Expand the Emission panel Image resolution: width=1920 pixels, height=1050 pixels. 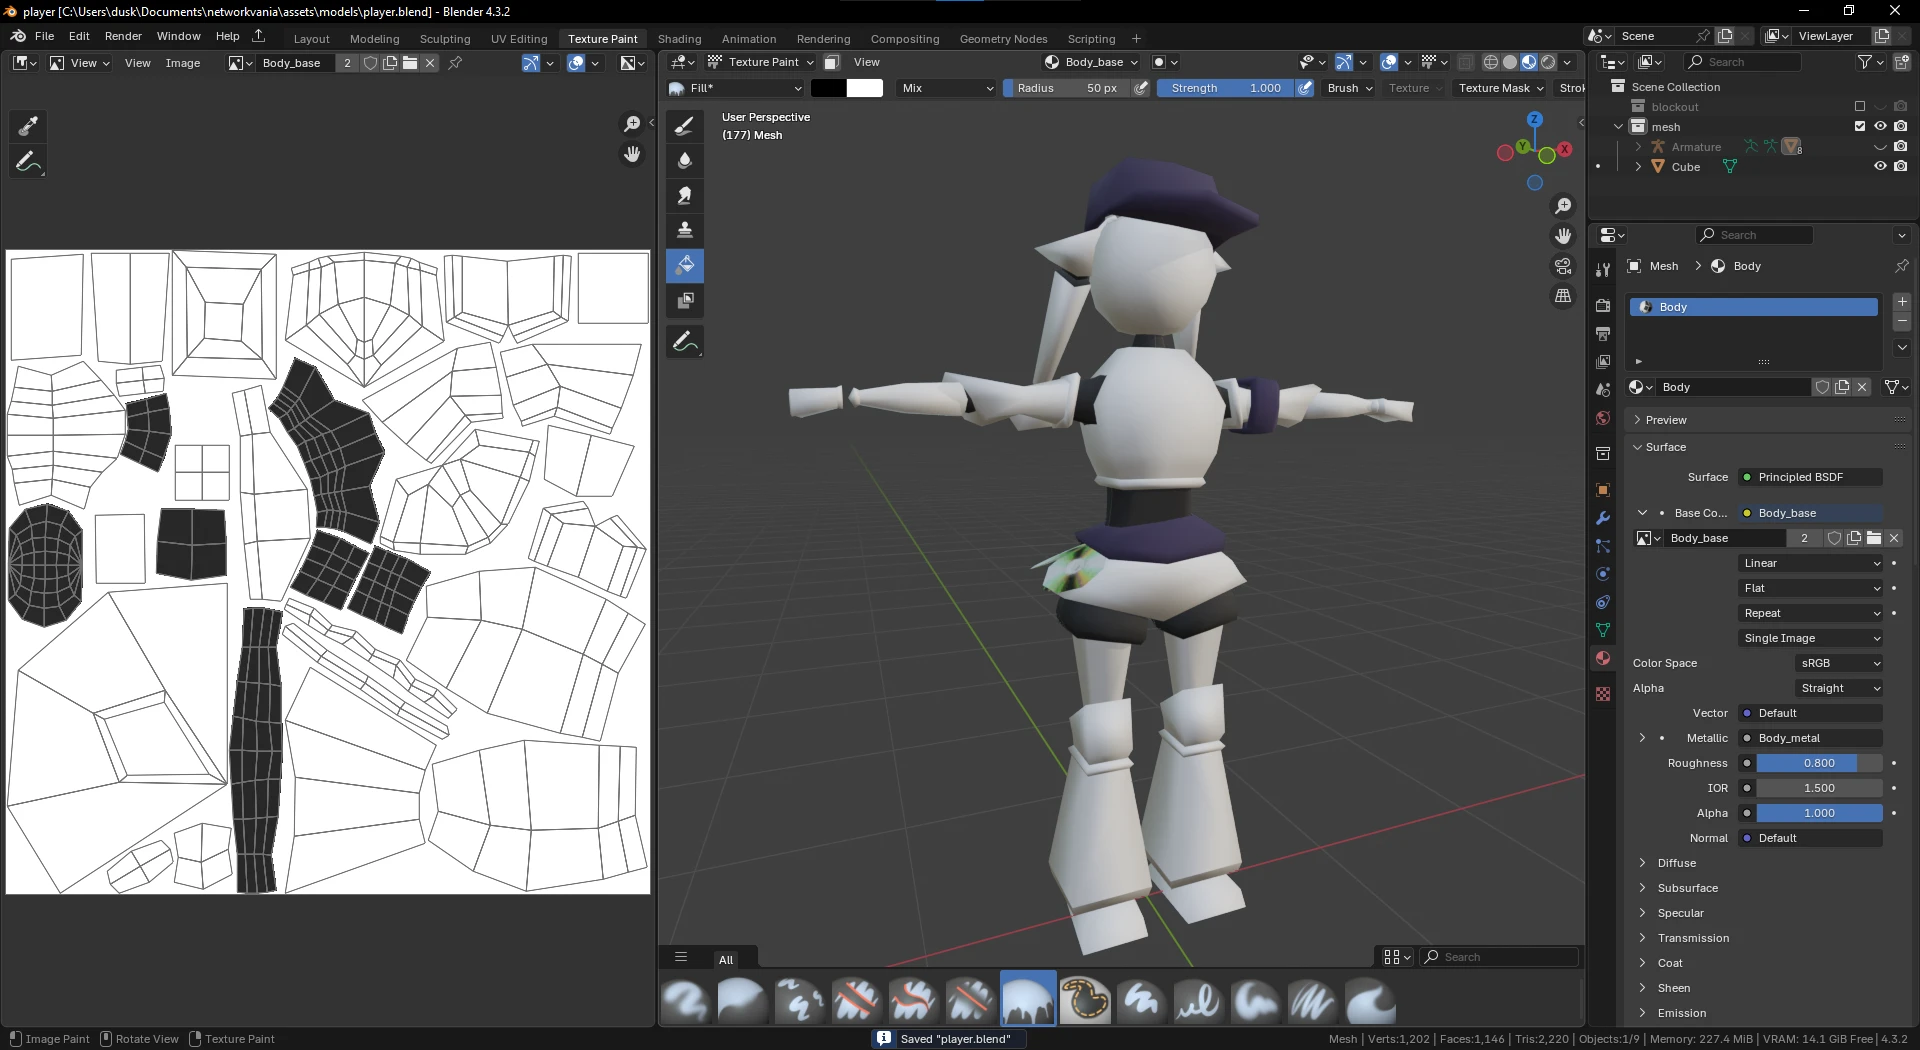(1682, 1013)
